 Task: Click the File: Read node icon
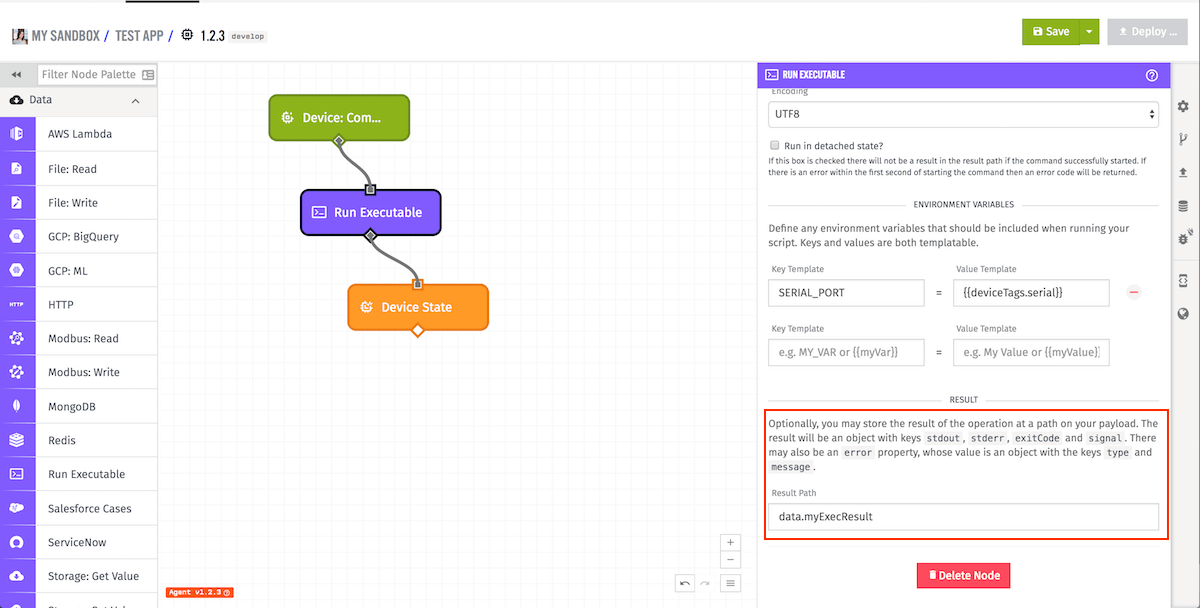[17, 168]
